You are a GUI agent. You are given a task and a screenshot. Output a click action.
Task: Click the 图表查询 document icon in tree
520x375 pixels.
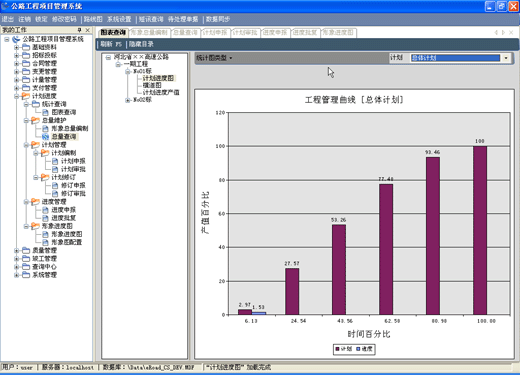click(46, 112)
